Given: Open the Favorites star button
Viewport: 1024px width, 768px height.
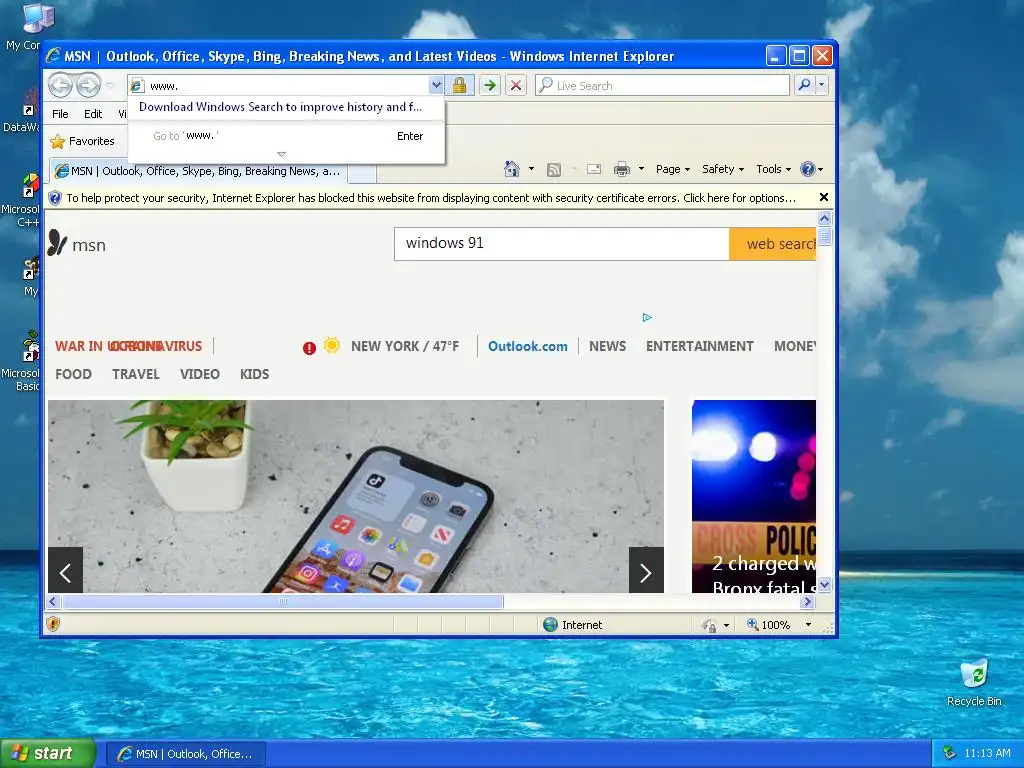Looking at the screenshot, I should tap(82, 141).
